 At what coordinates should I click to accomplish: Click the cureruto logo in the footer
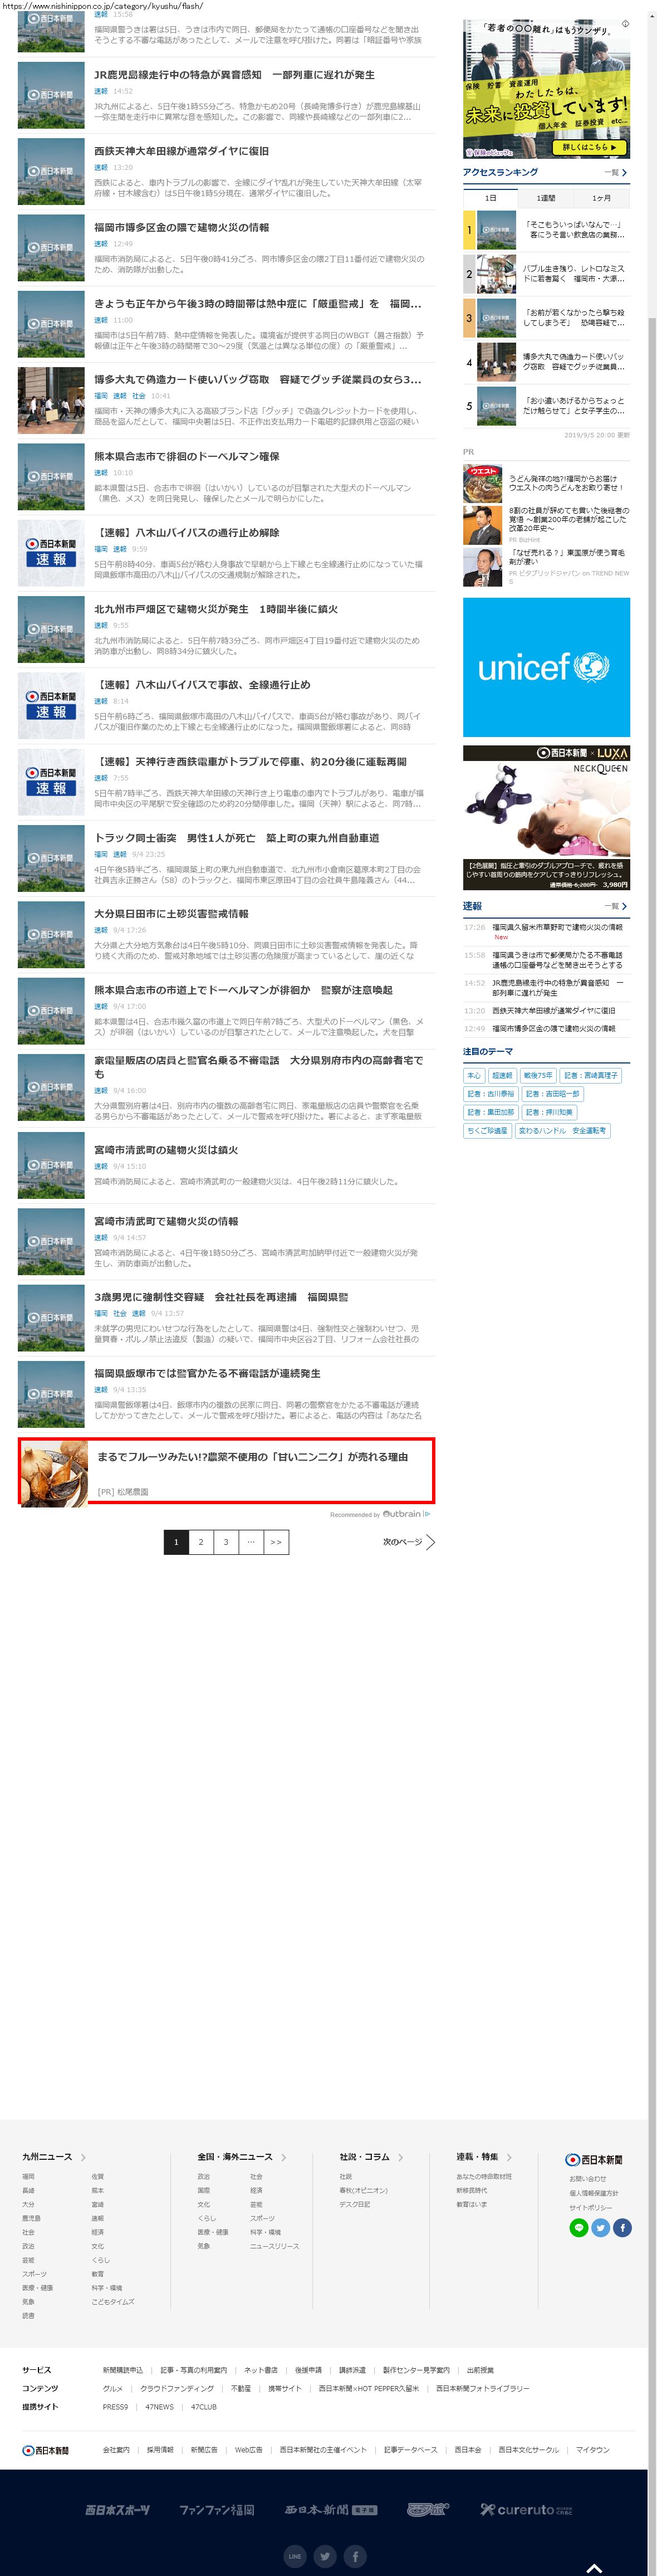coord(526,2509)
